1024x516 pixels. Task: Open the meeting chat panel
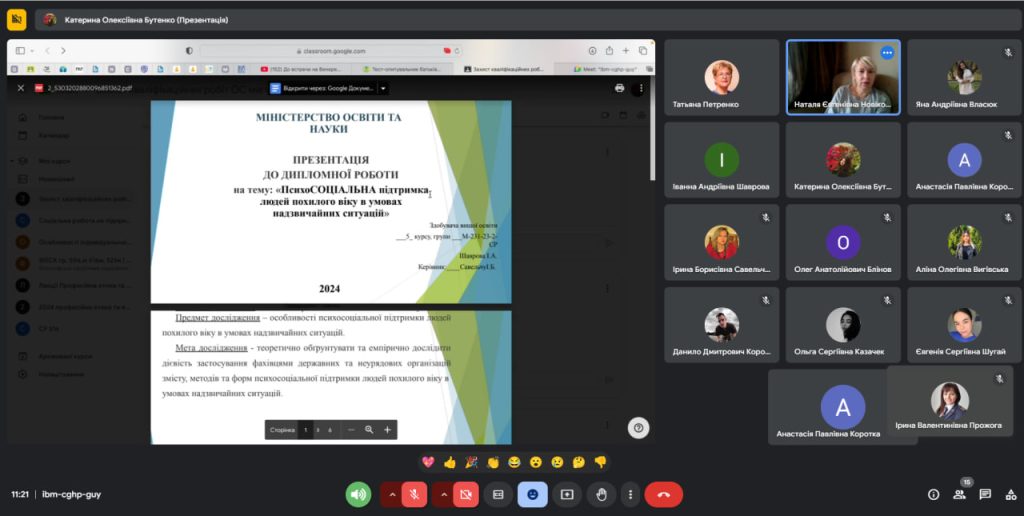[985, 494]
